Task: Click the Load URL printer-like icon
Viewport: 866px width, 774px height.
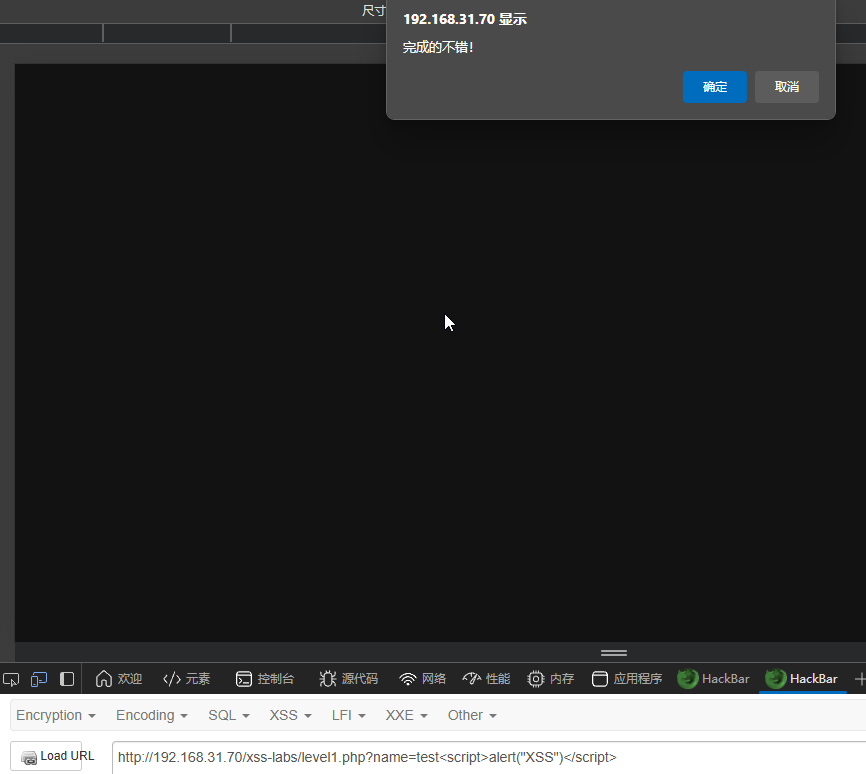Action: pos(29,757)
